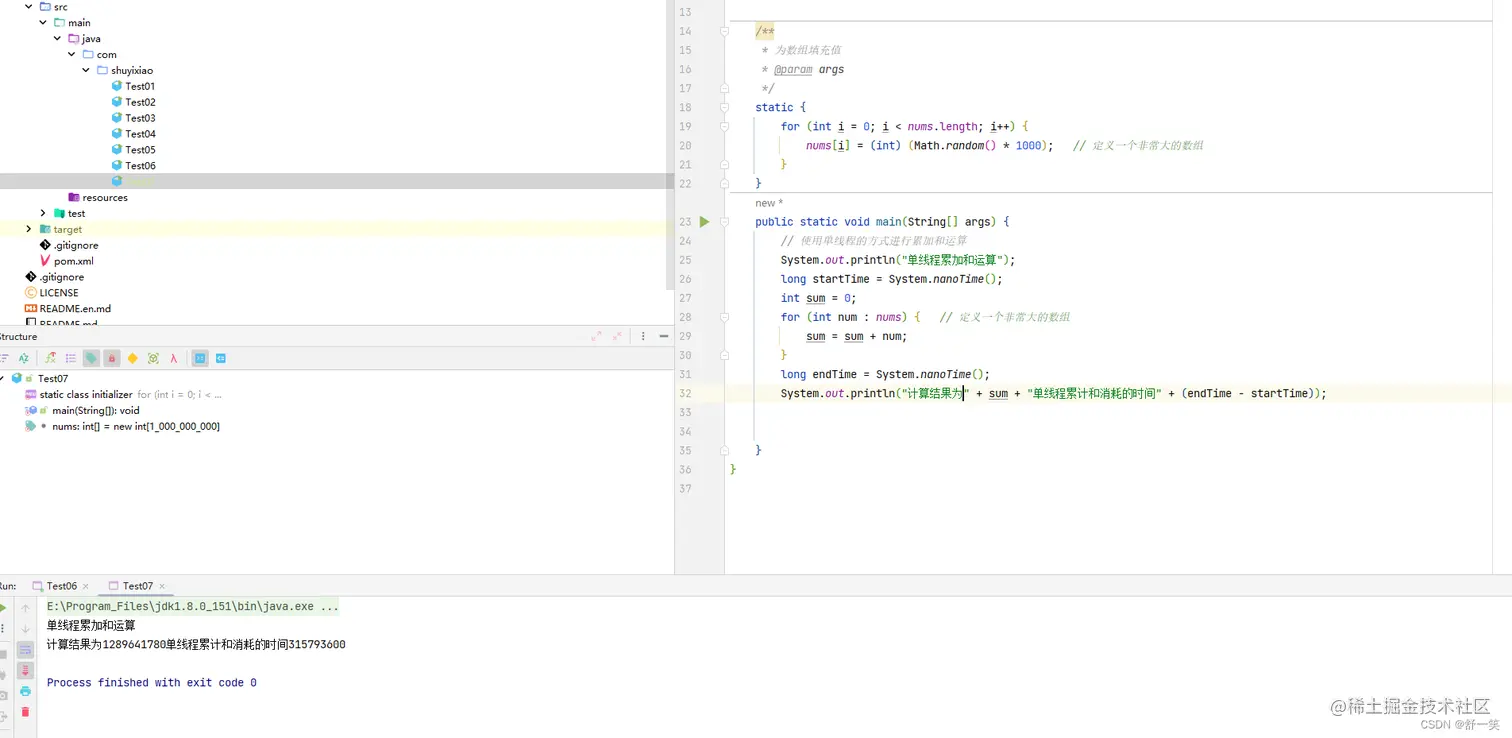
Task: Collapse the src folder
Action: coord(28,7)
